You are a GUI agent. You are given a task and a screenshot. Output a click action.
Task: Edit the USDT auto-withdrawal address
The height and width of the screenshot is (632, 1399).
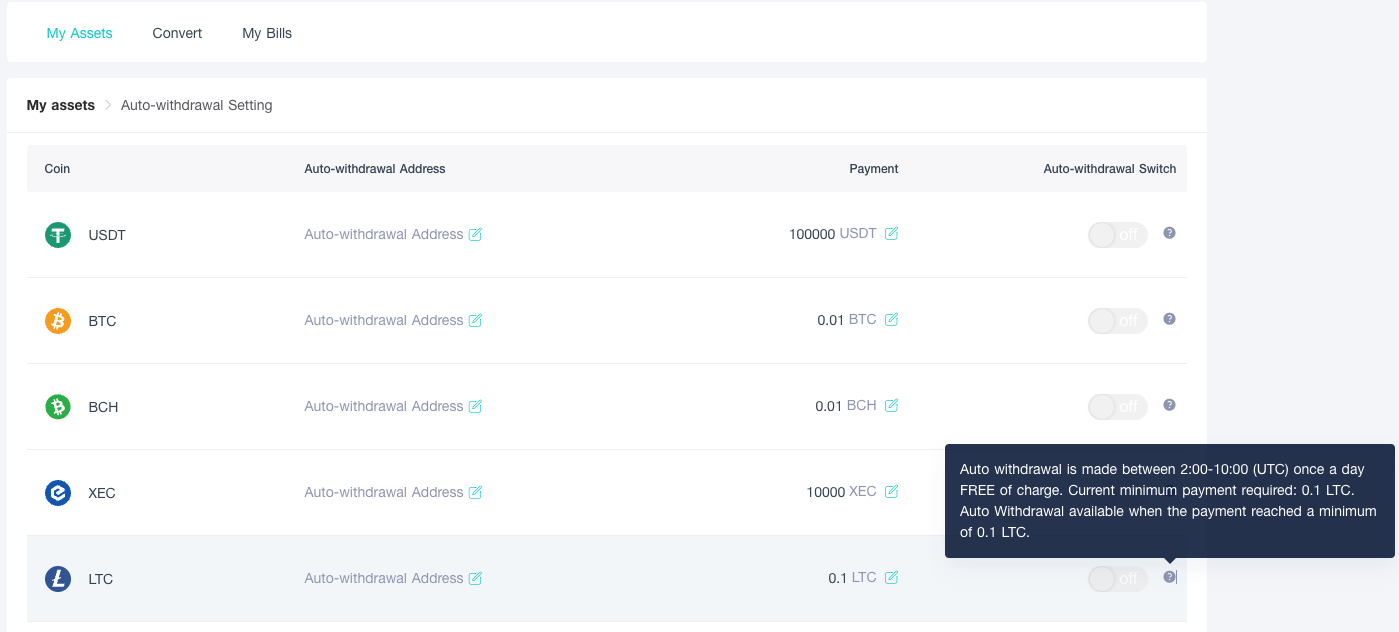(475, 235)
